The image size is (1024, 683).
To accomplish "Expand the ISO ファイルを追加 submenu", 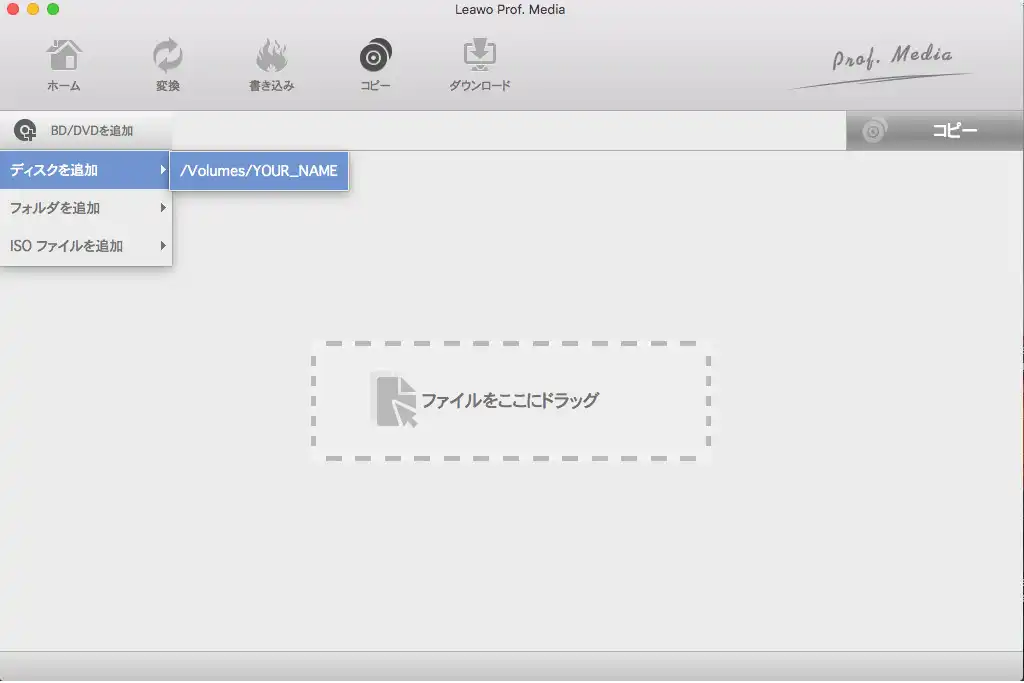I will point(164,245).
